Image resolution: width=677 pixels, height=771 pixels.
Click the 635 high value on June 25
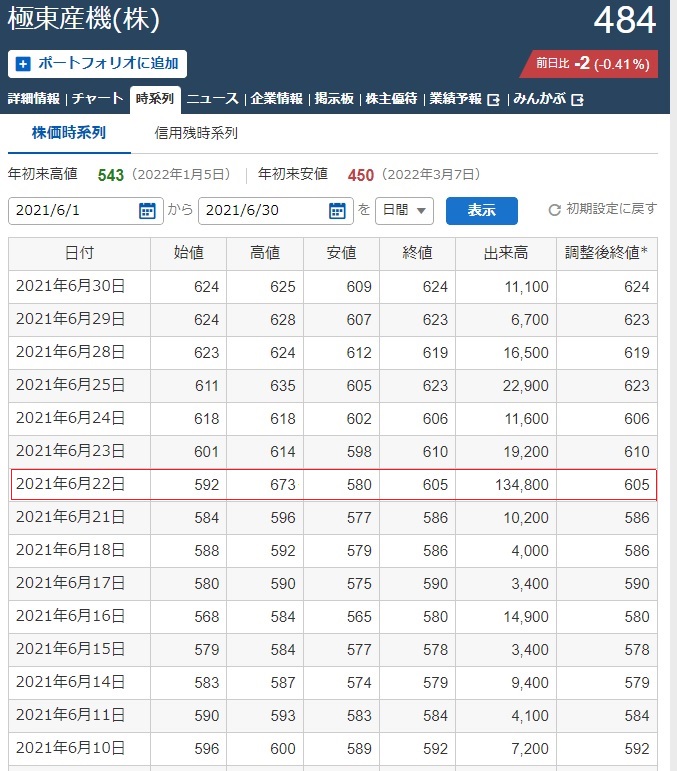click(x=283, y=386)
